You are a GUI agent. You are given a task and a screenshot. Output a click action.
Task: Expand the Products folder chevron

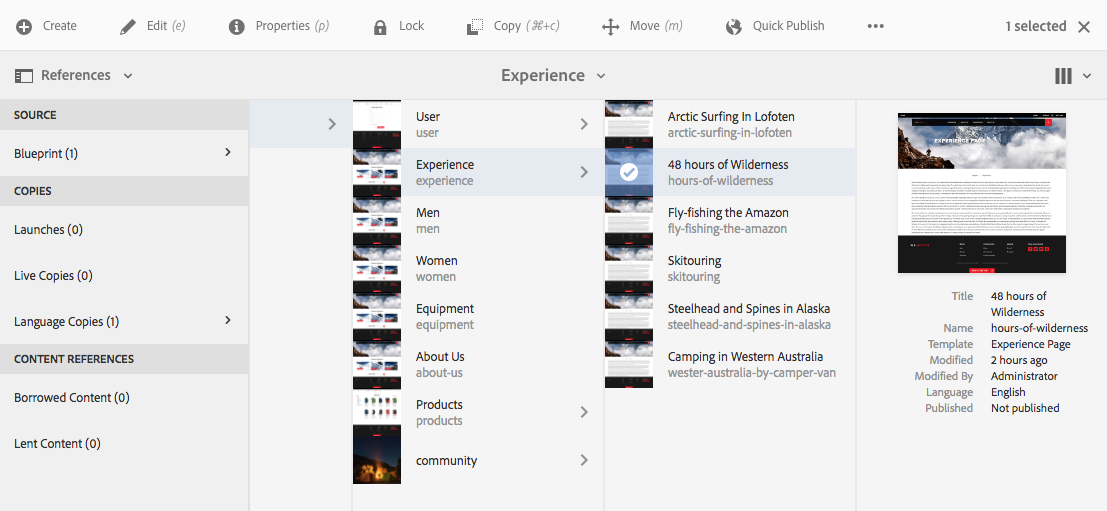pyautogui.click(x=584, y=412)
